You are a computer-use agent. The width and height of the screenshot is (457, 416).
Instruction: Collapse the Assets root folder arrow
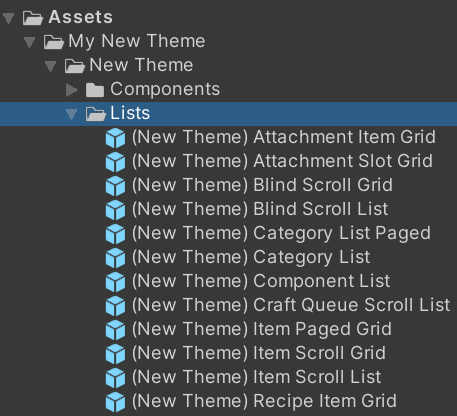9,18
